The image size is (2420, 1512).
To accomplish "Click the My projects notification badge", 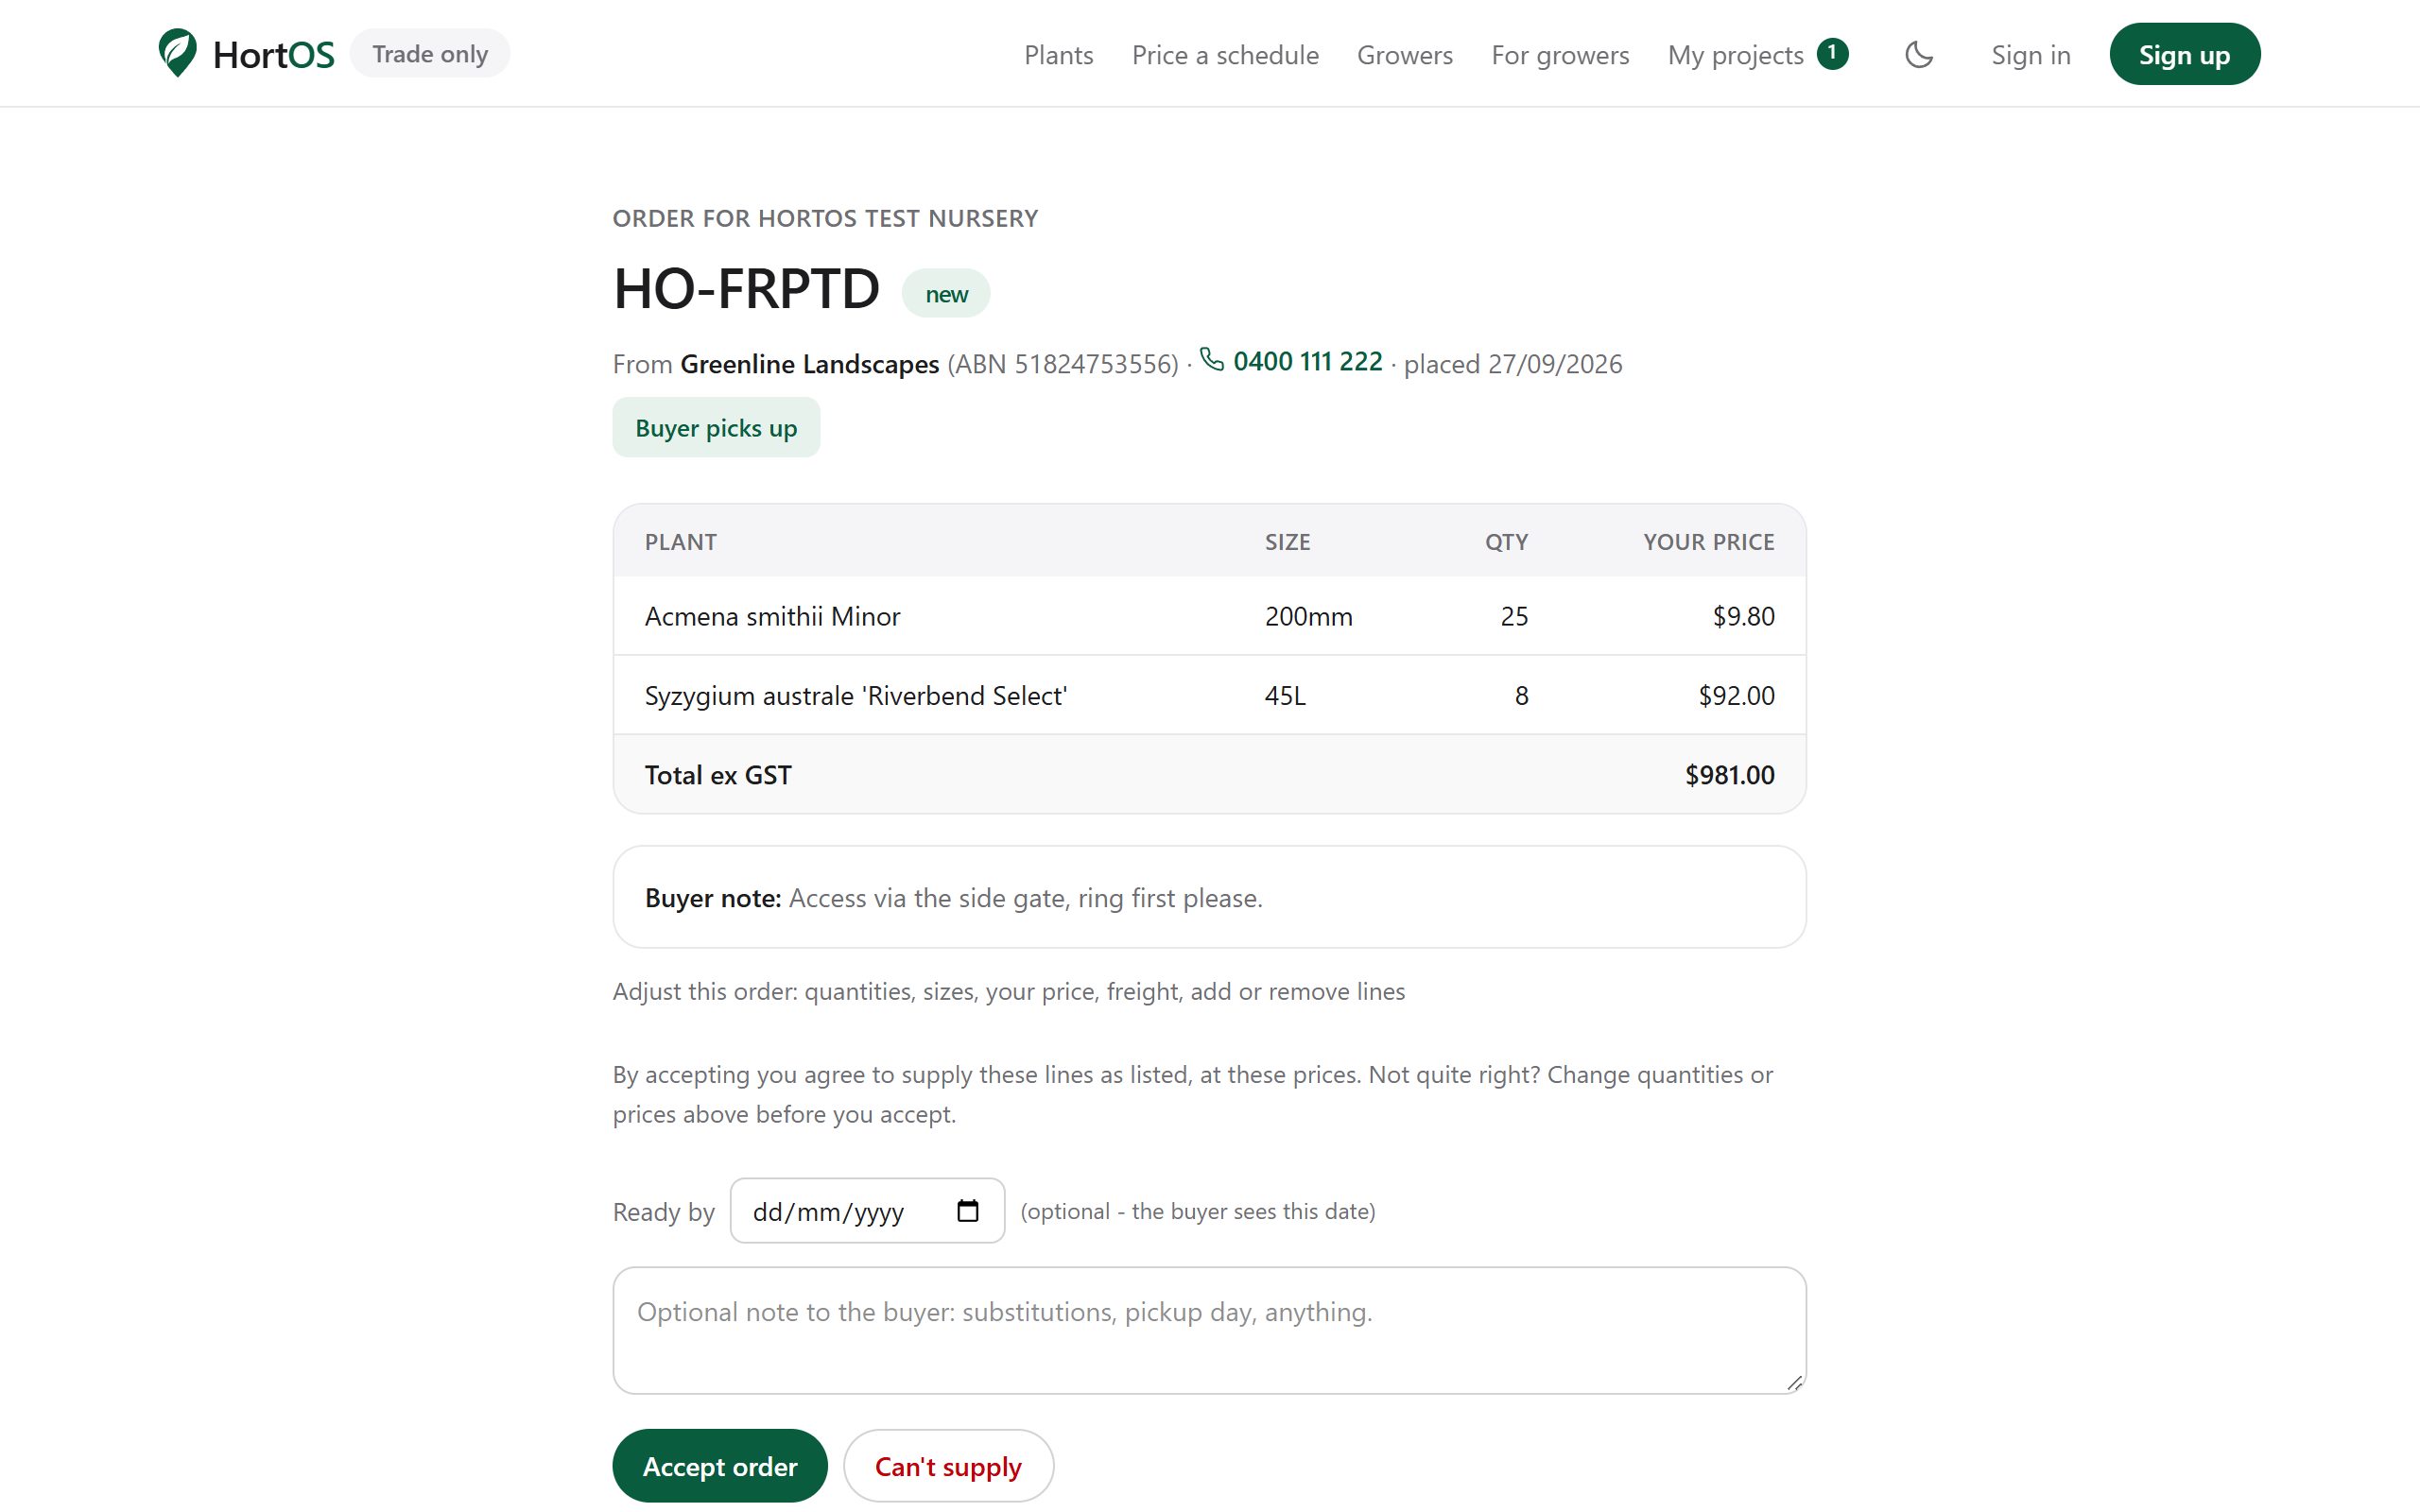I will pos(1832,53).
